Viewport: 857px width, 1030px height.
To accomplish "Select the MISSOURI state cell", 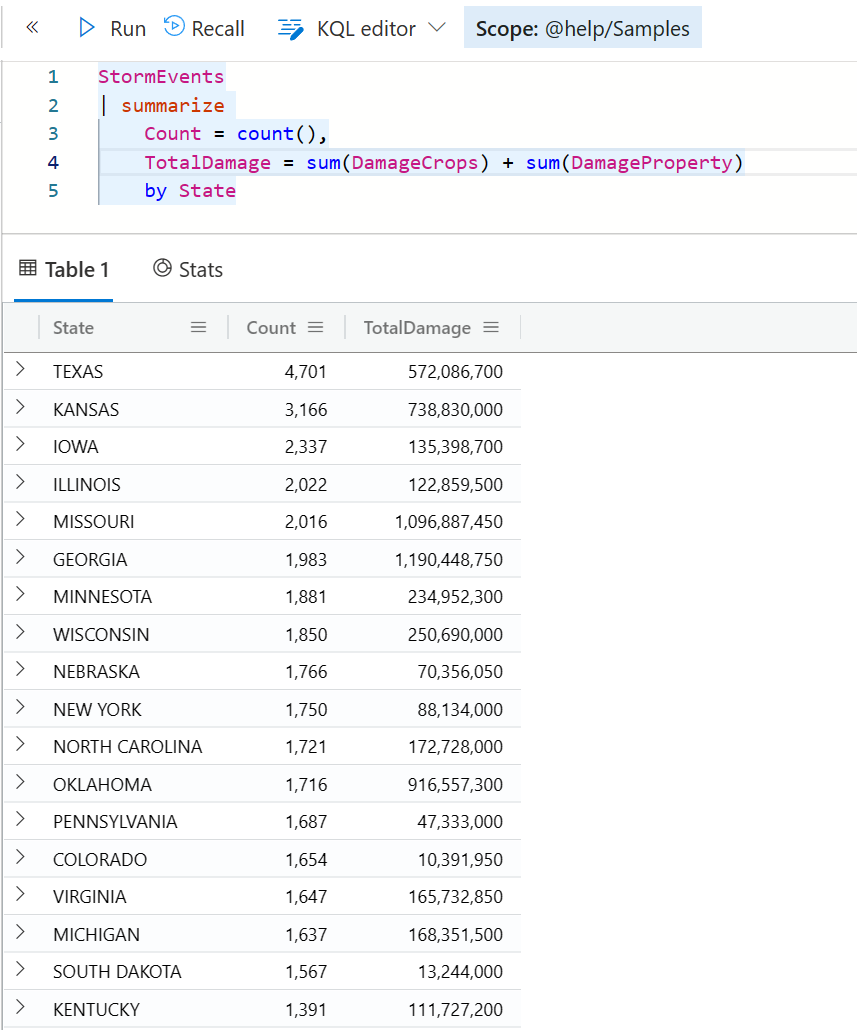I will pyautogui.click(x=94, y=522).
